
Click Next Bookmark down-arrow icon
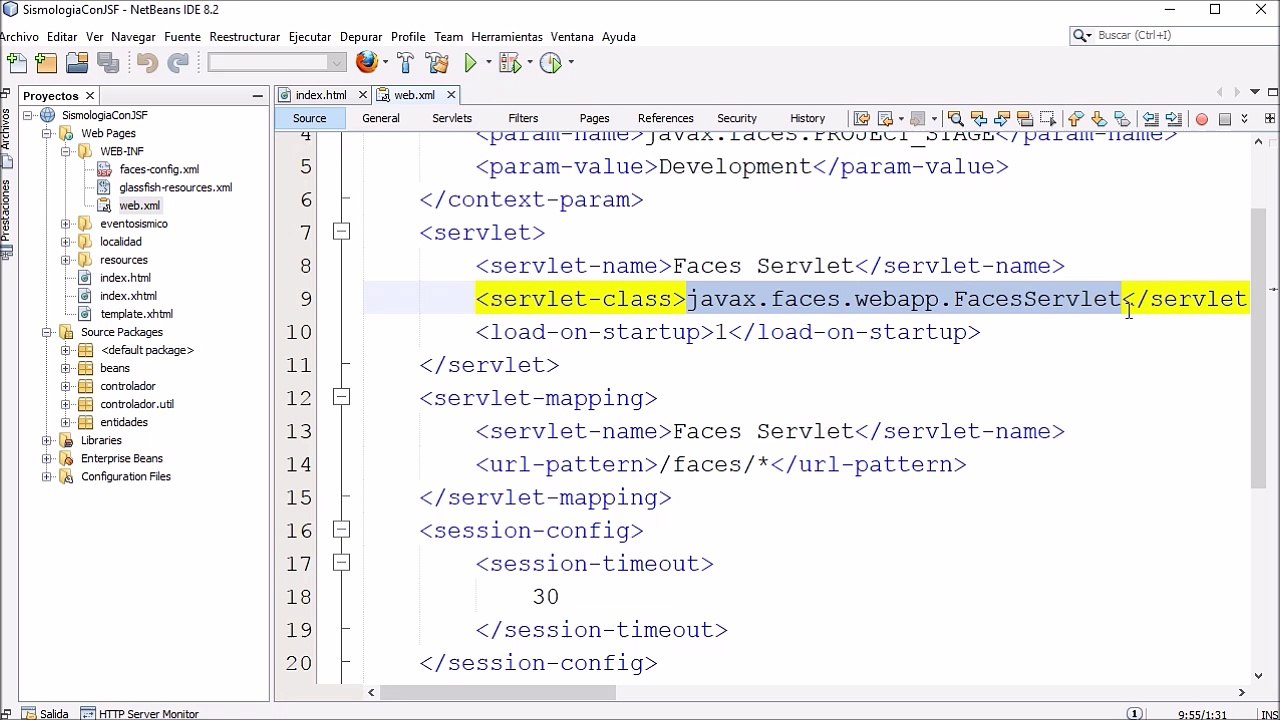[1098, 118]
